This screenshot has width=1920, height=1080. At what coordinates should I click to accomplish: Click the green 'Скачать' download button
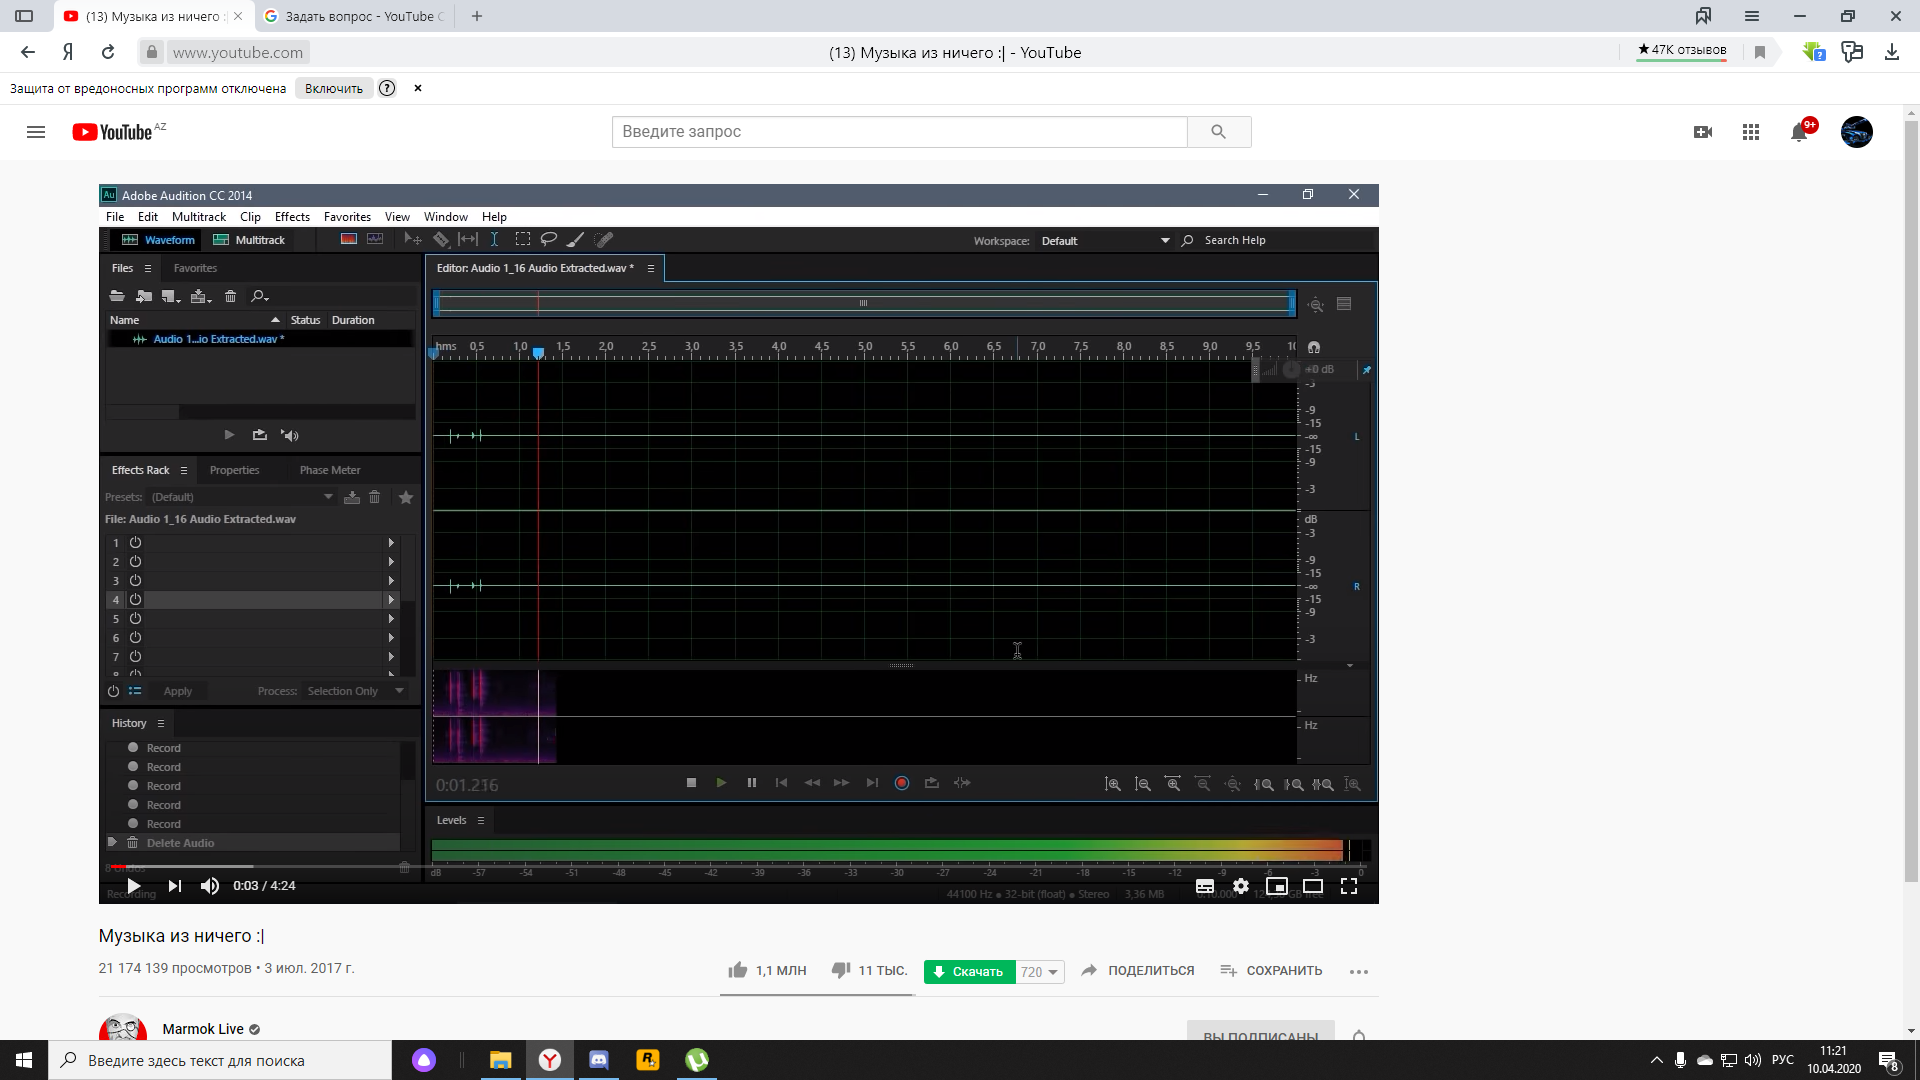969,972
